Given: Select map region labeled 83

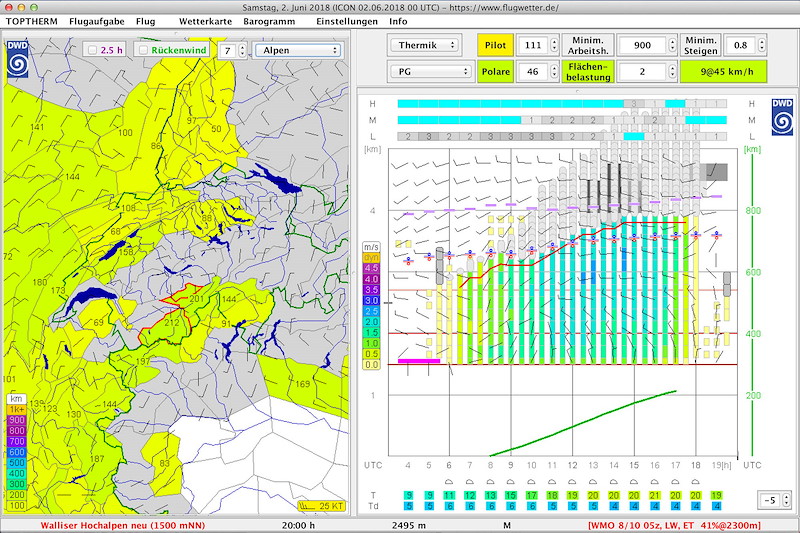Looking at the screenshot, I should point(164,463).
